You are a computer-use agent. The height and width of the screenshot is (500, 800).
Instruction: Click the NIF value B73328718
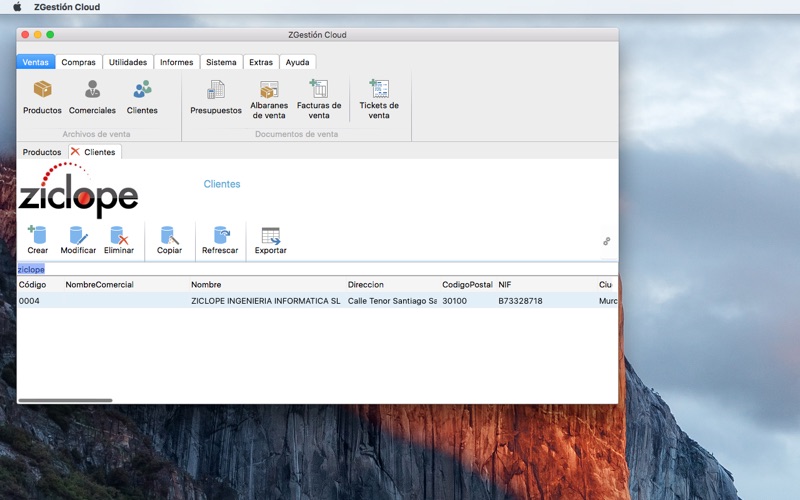[520, 301]
